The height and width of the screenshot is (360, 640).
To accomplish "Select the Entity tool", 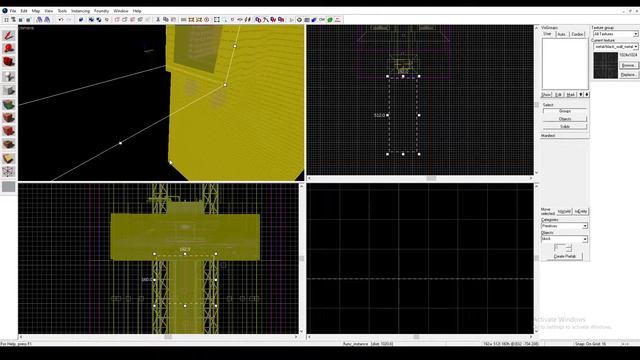I will [x=8, y=76].
